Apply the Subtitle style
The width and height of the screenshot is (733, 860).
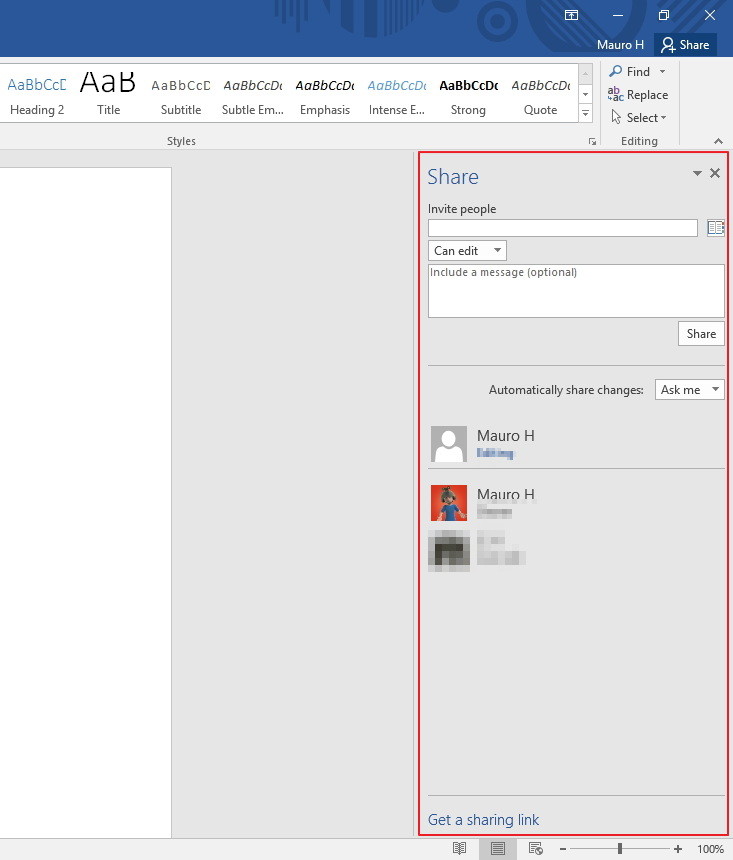pos(181,94)
